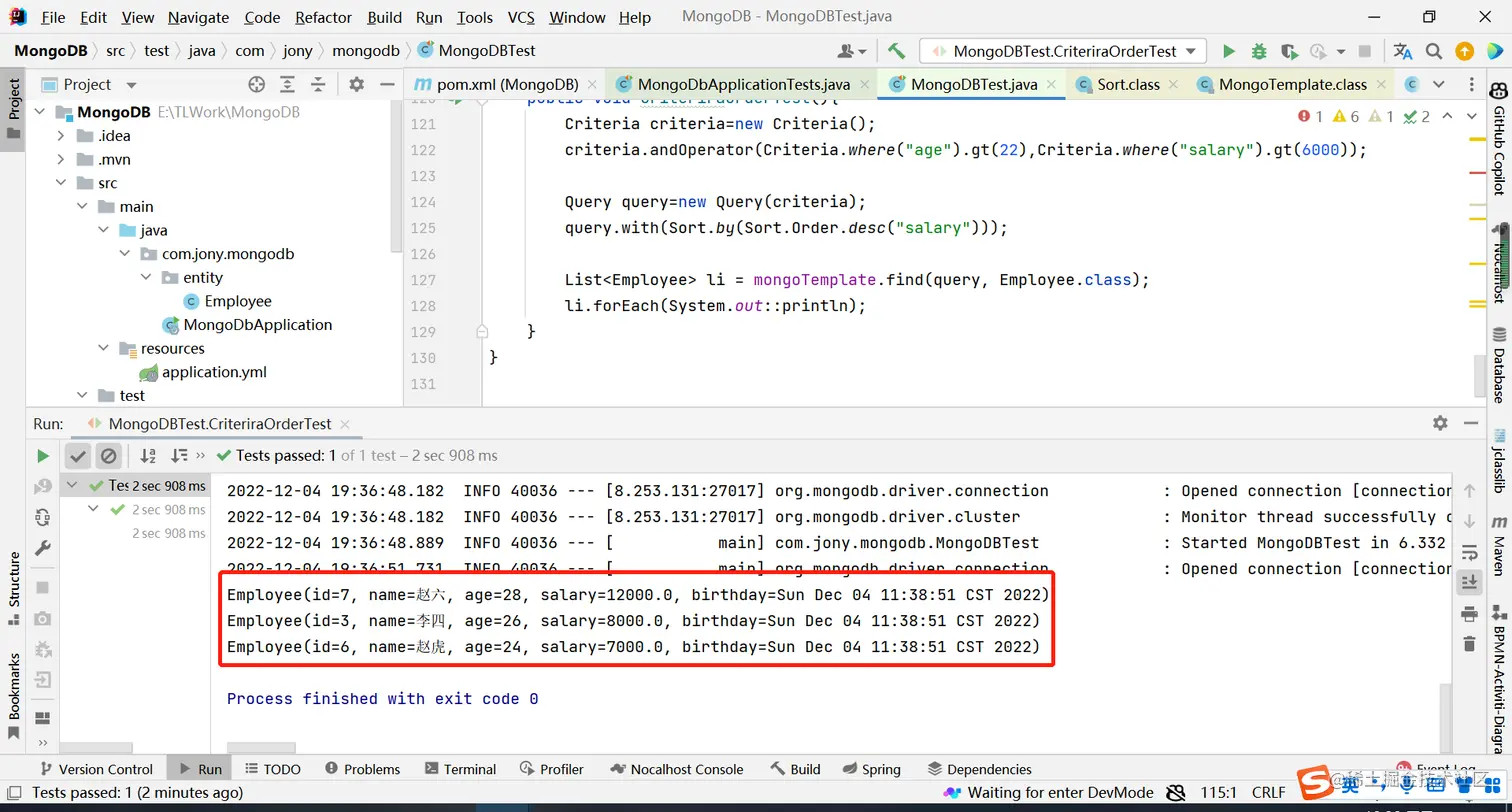Viewport: 1512px width, 812px height.
Task: Toggle soft-wrap in console output
Action: (1469, 553)
